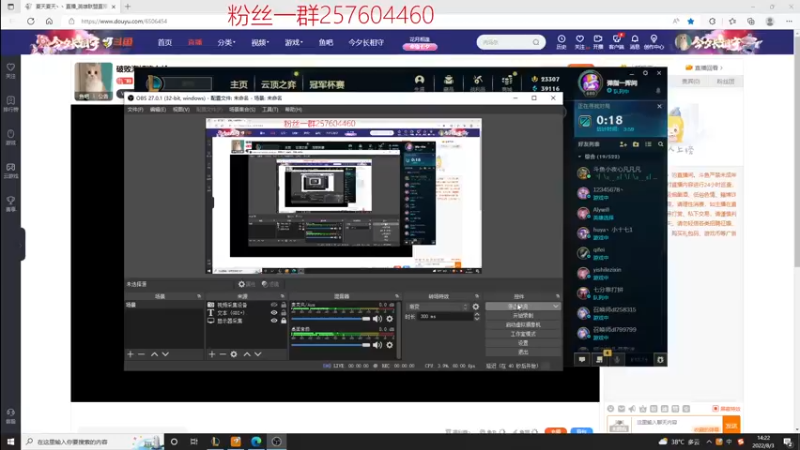The image size is (800, 450).
Task: Toggle lock on video capture device source
Action: point(284,305)
